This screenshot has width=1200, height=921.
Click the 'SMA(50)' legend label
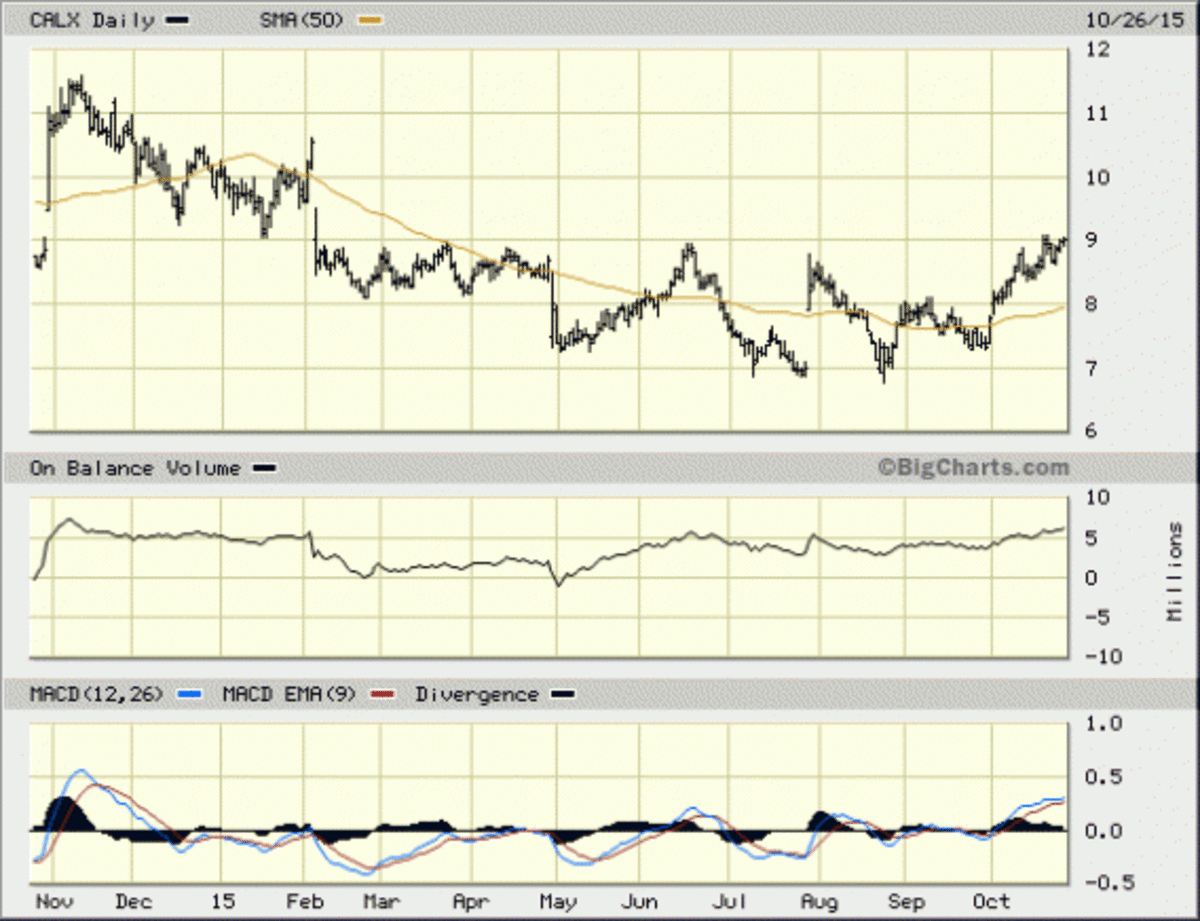click(x=300, y=20)
